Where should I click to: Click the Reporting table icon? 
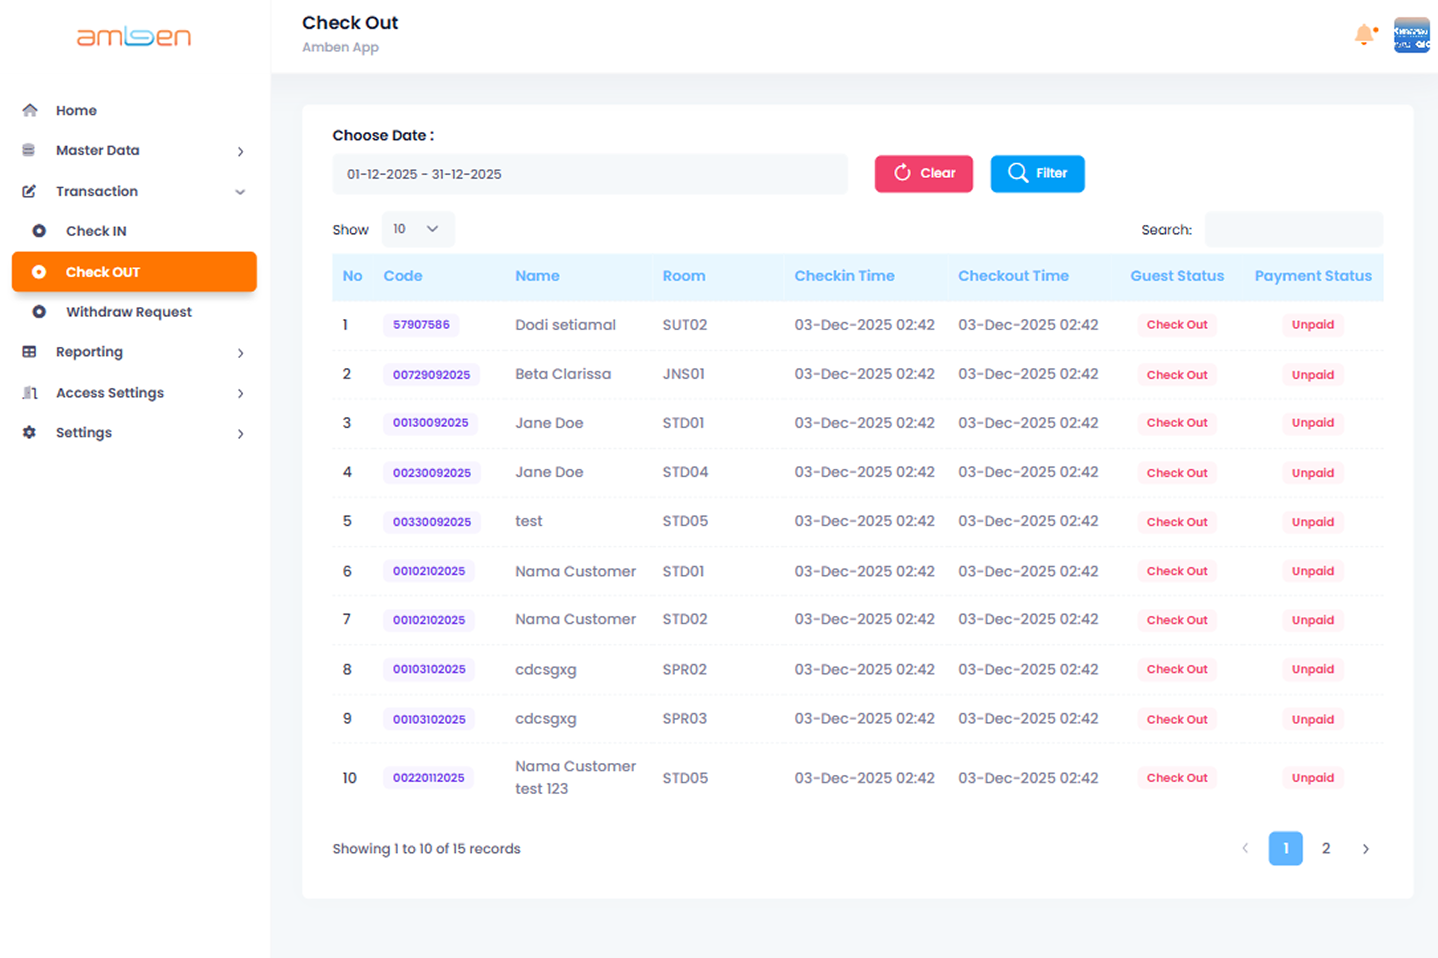[x=29, y=352]
